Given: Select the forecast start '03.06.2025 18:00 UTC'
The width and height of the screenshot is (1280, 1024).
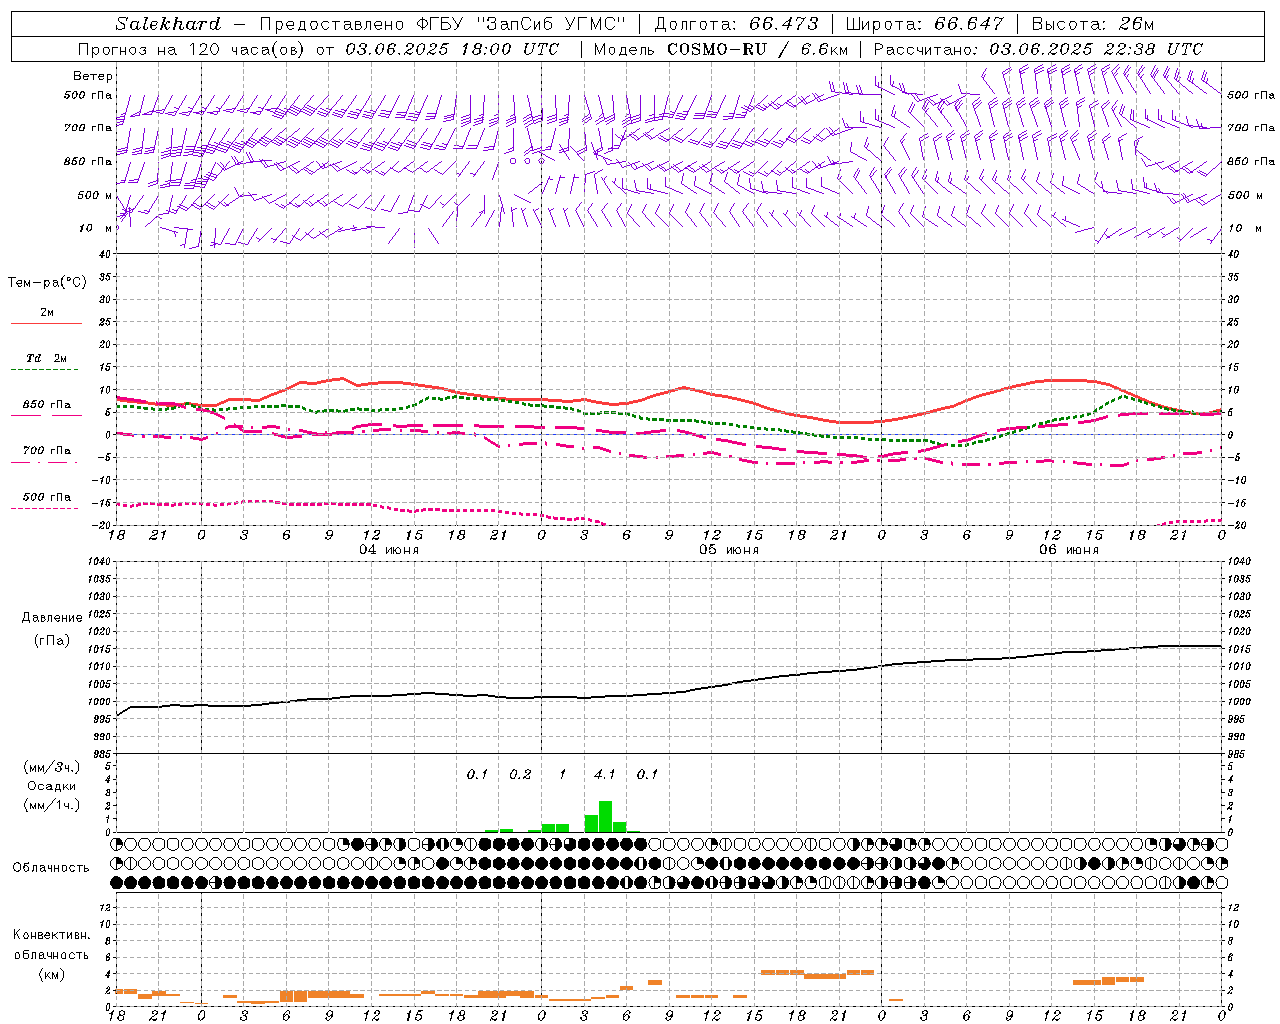Looking at the screenshot, I should (452, 49).
